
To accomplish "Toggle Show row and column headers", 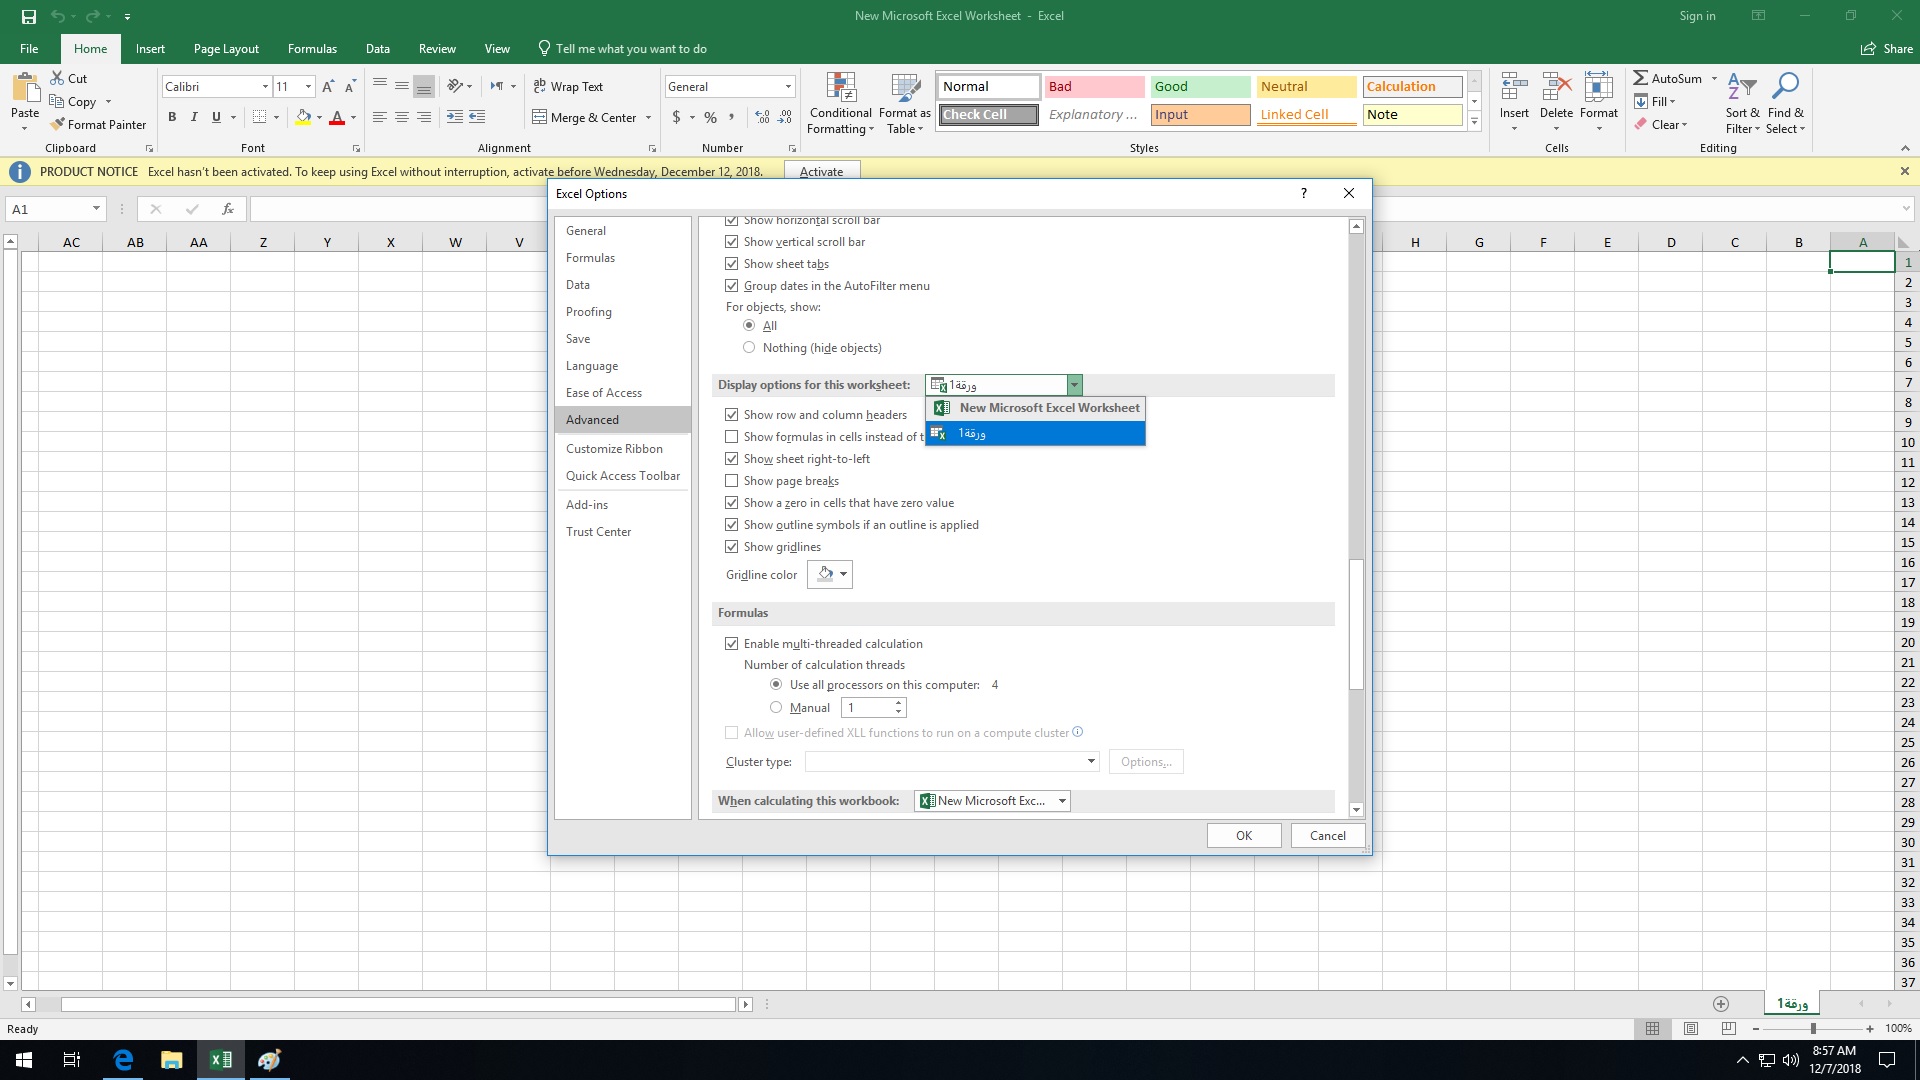I will 732,415.
